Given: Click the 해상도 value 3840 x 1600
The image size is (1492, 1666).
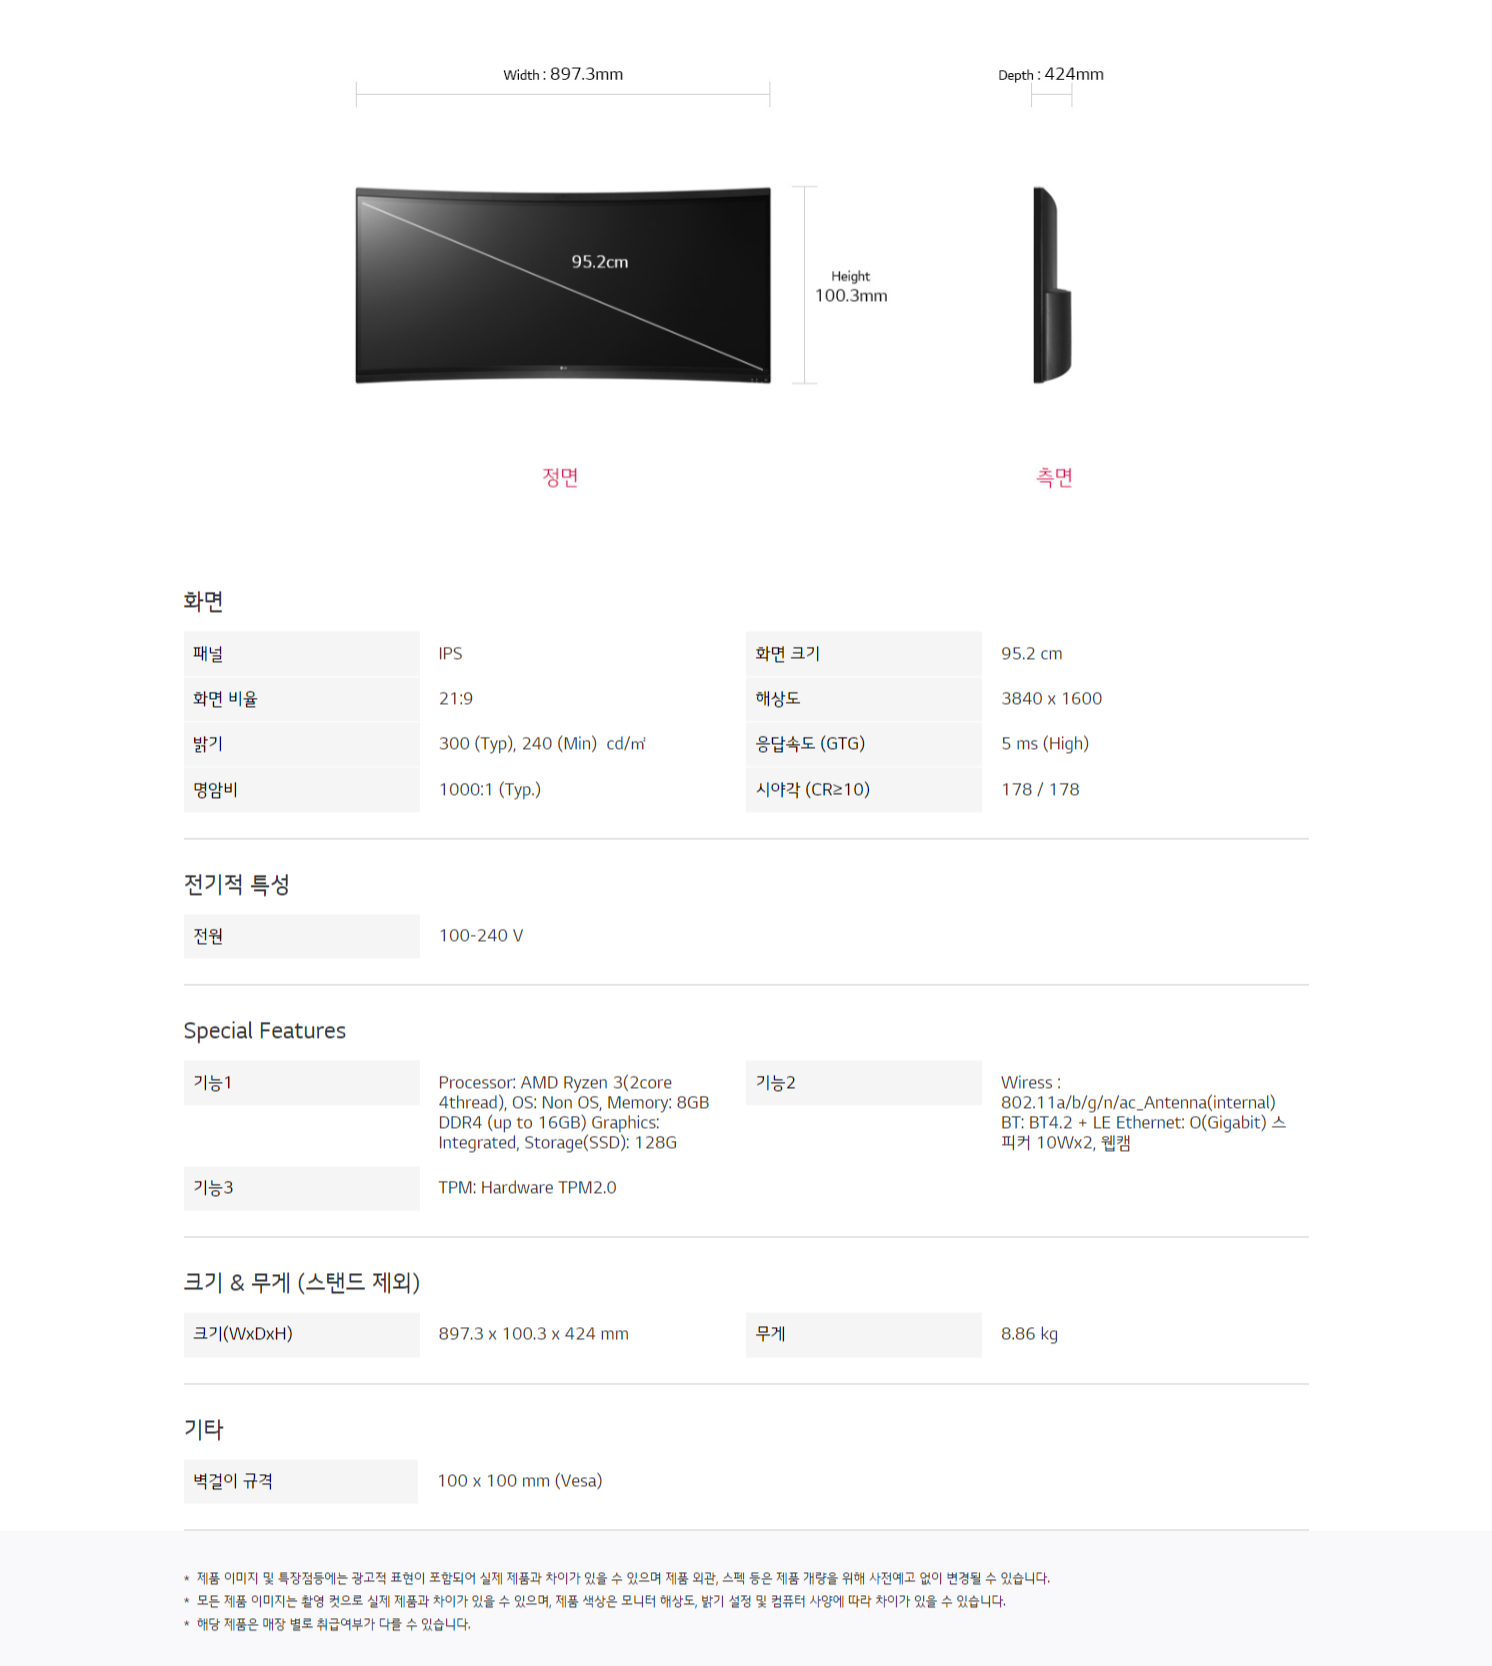Looking at the screenshot, I should [x=1051, y=698].
